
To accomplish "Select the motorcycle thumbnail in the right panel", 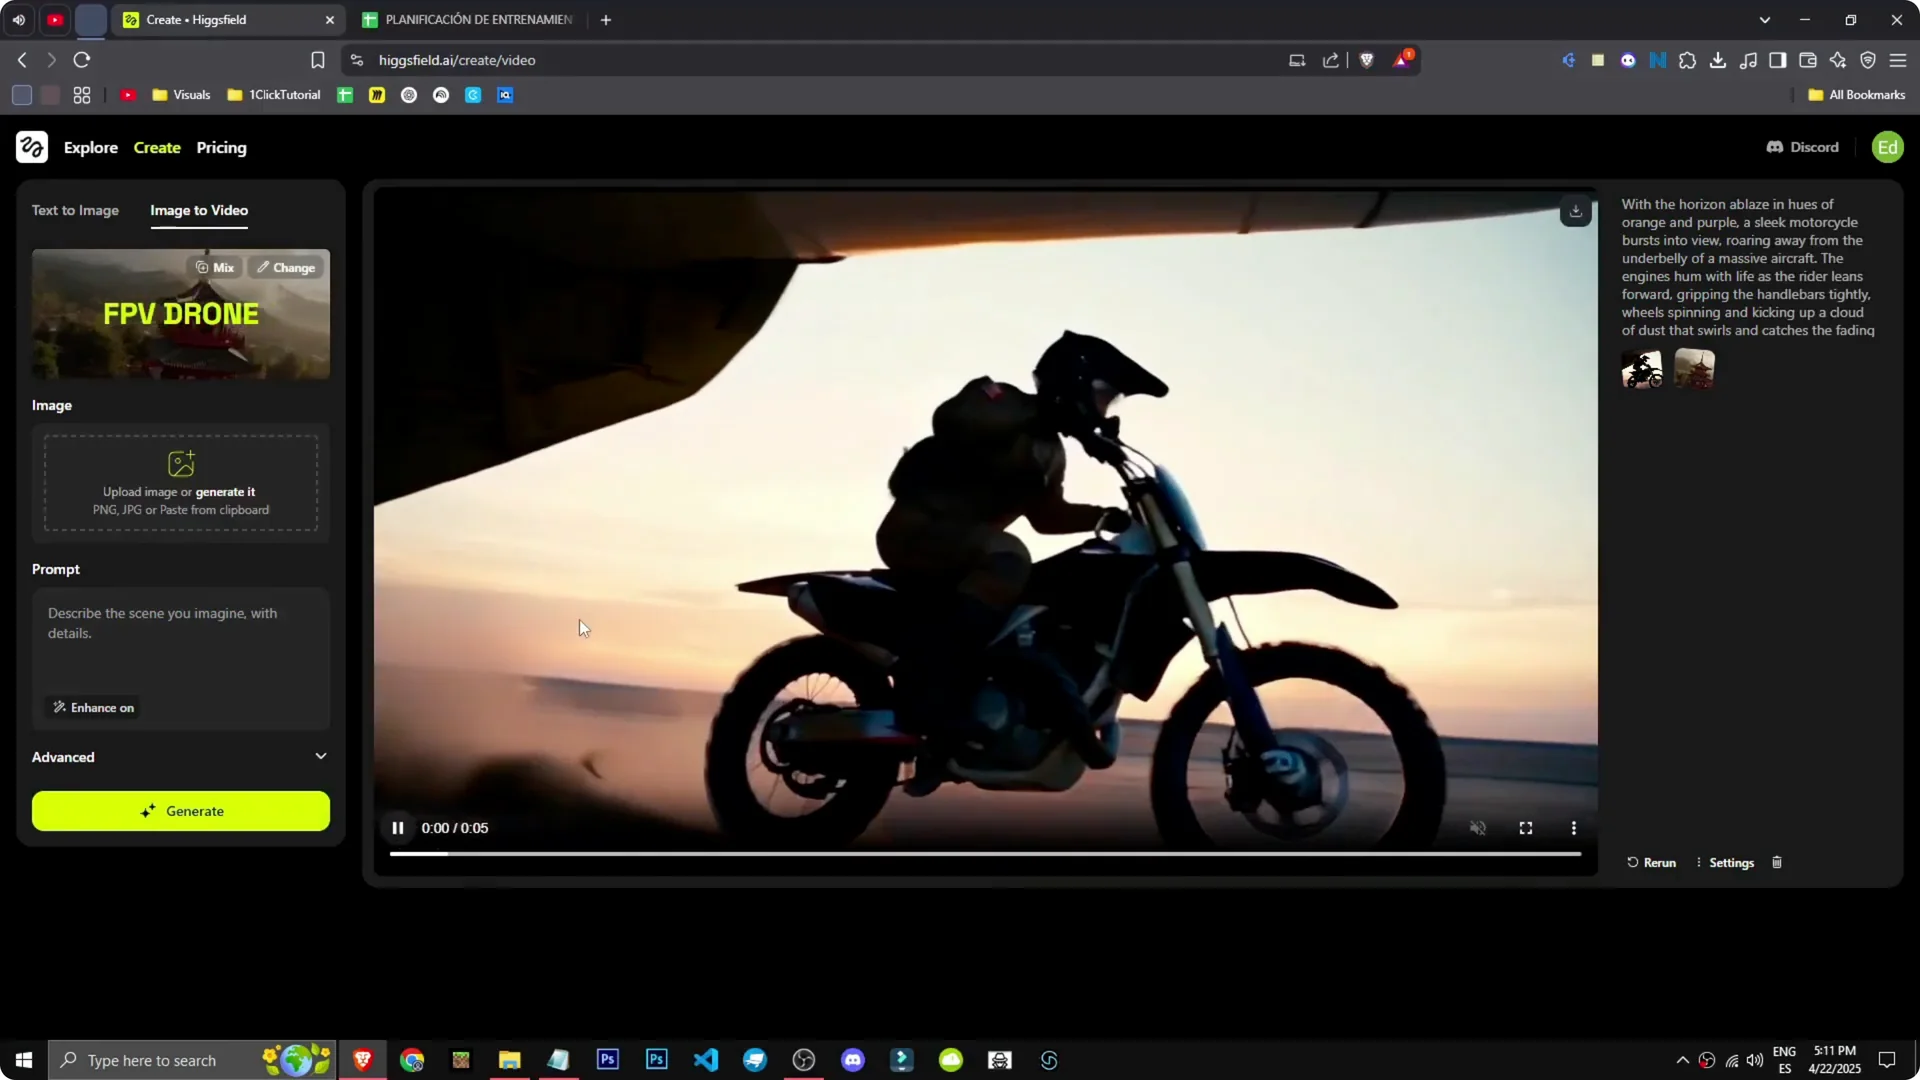I will point(1642,368).
